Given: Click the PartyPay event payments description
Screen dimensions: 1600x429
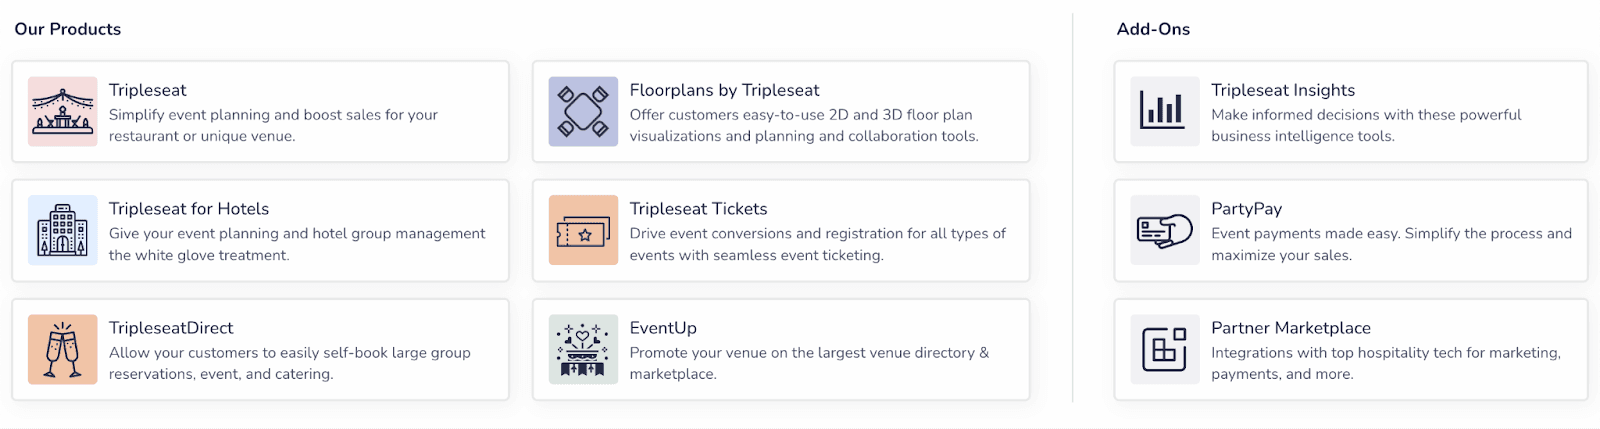Looking at the screenshot, I should (1390, 244).
